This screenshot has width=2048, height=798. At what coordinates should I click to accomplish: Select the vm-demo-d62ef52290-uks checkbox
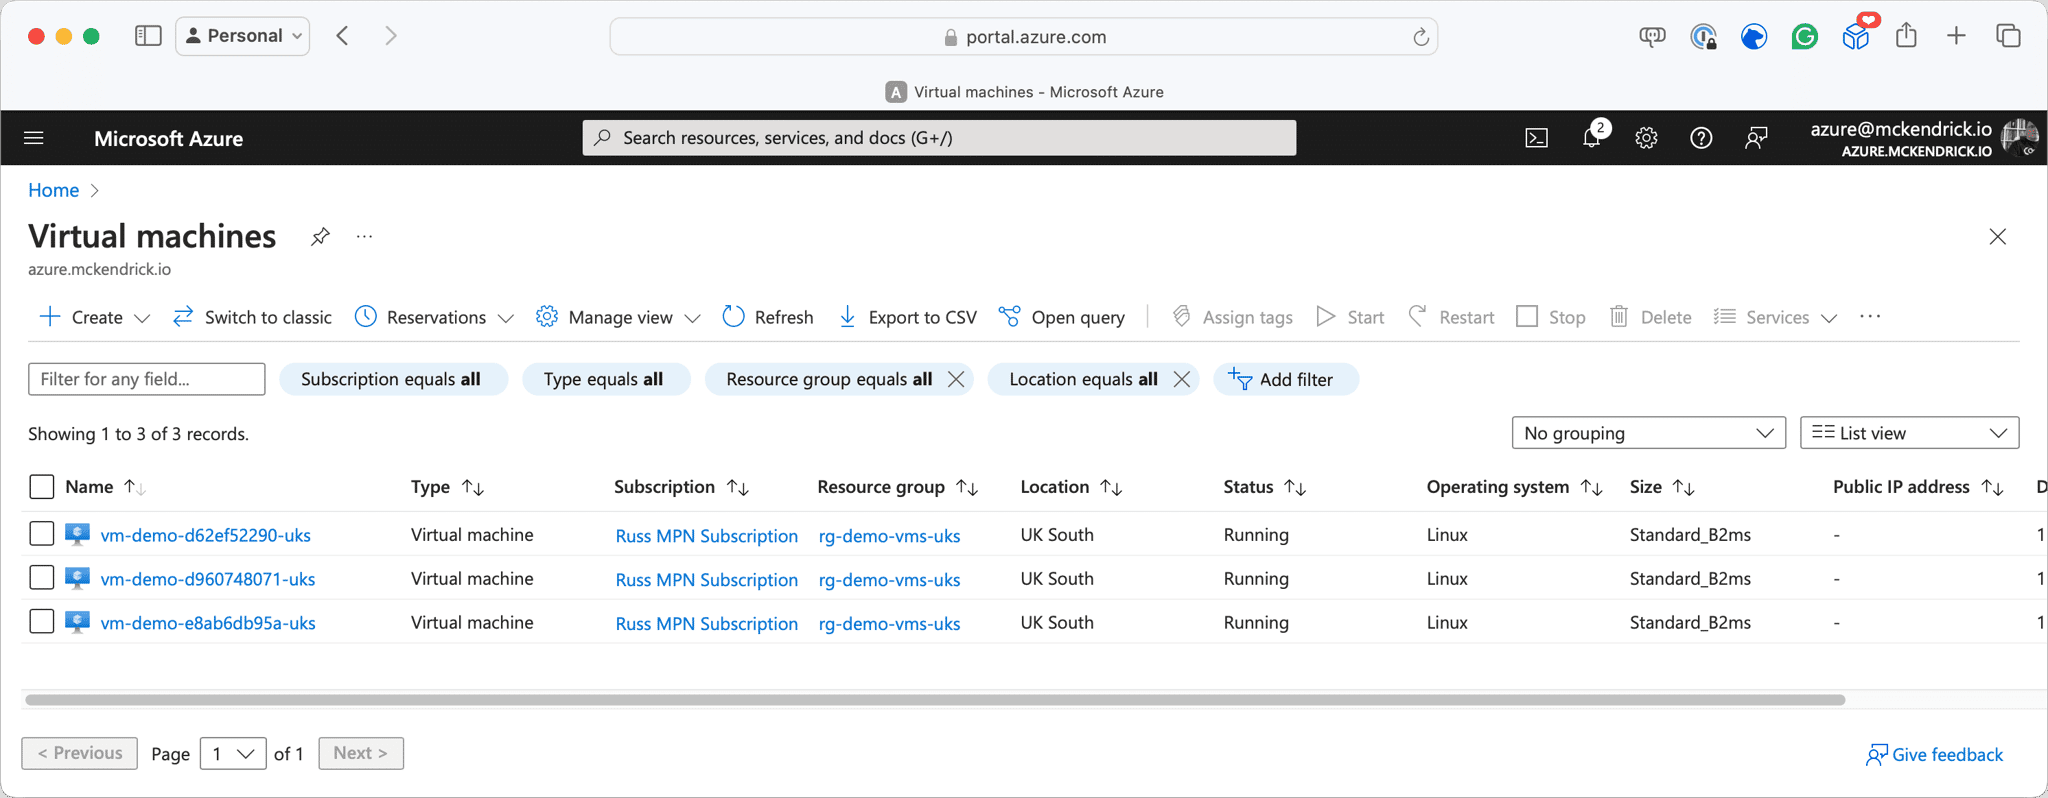pos(41,534)
